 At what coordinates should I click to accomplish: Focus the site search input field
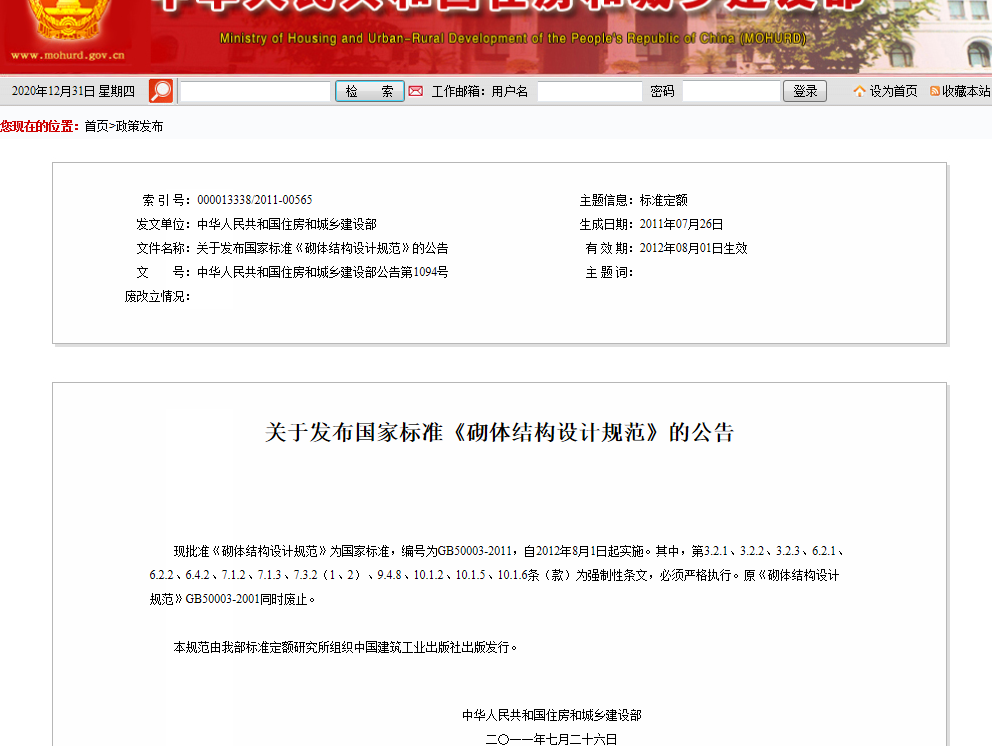pos(256,91)
